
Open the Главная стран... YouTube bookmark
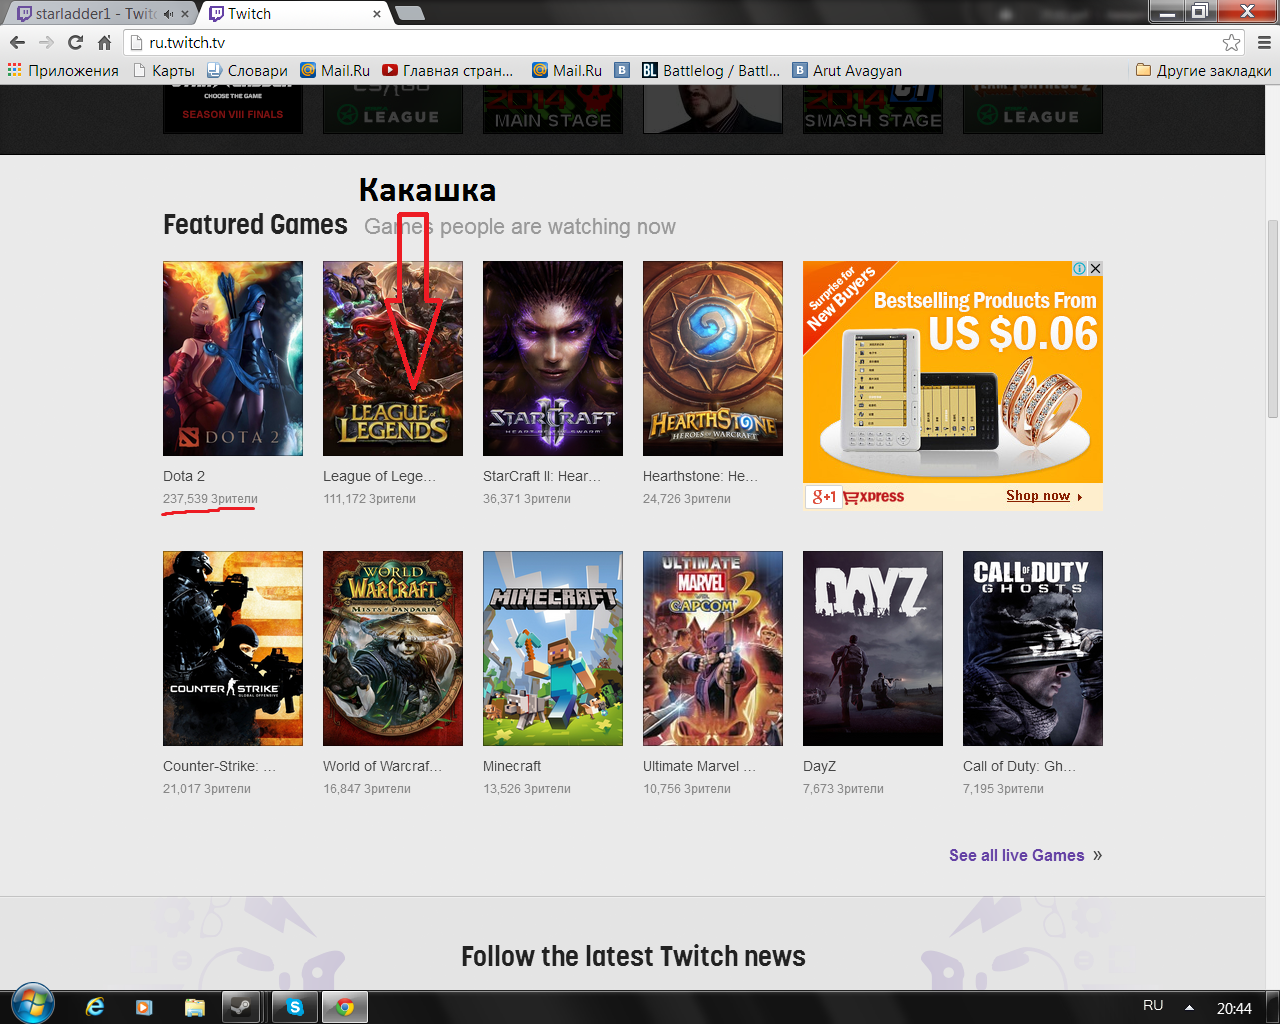(448, 70)
